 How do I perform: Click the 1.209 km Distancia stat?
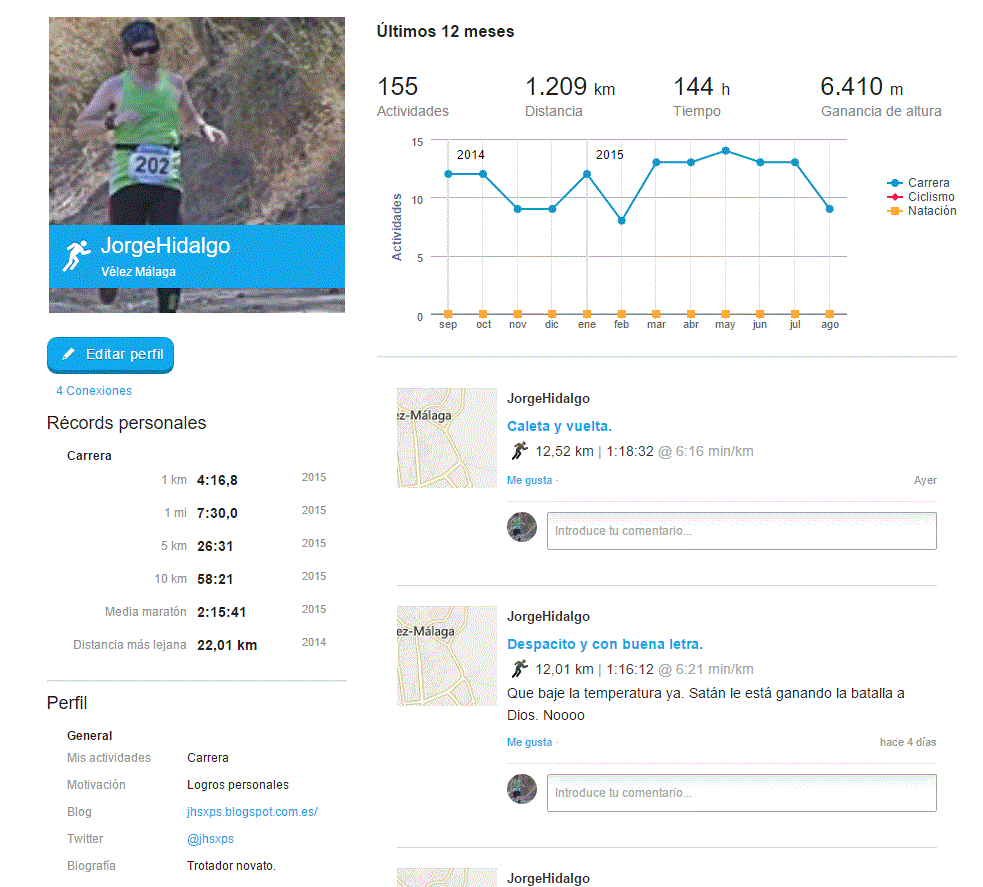click(570, 97)
